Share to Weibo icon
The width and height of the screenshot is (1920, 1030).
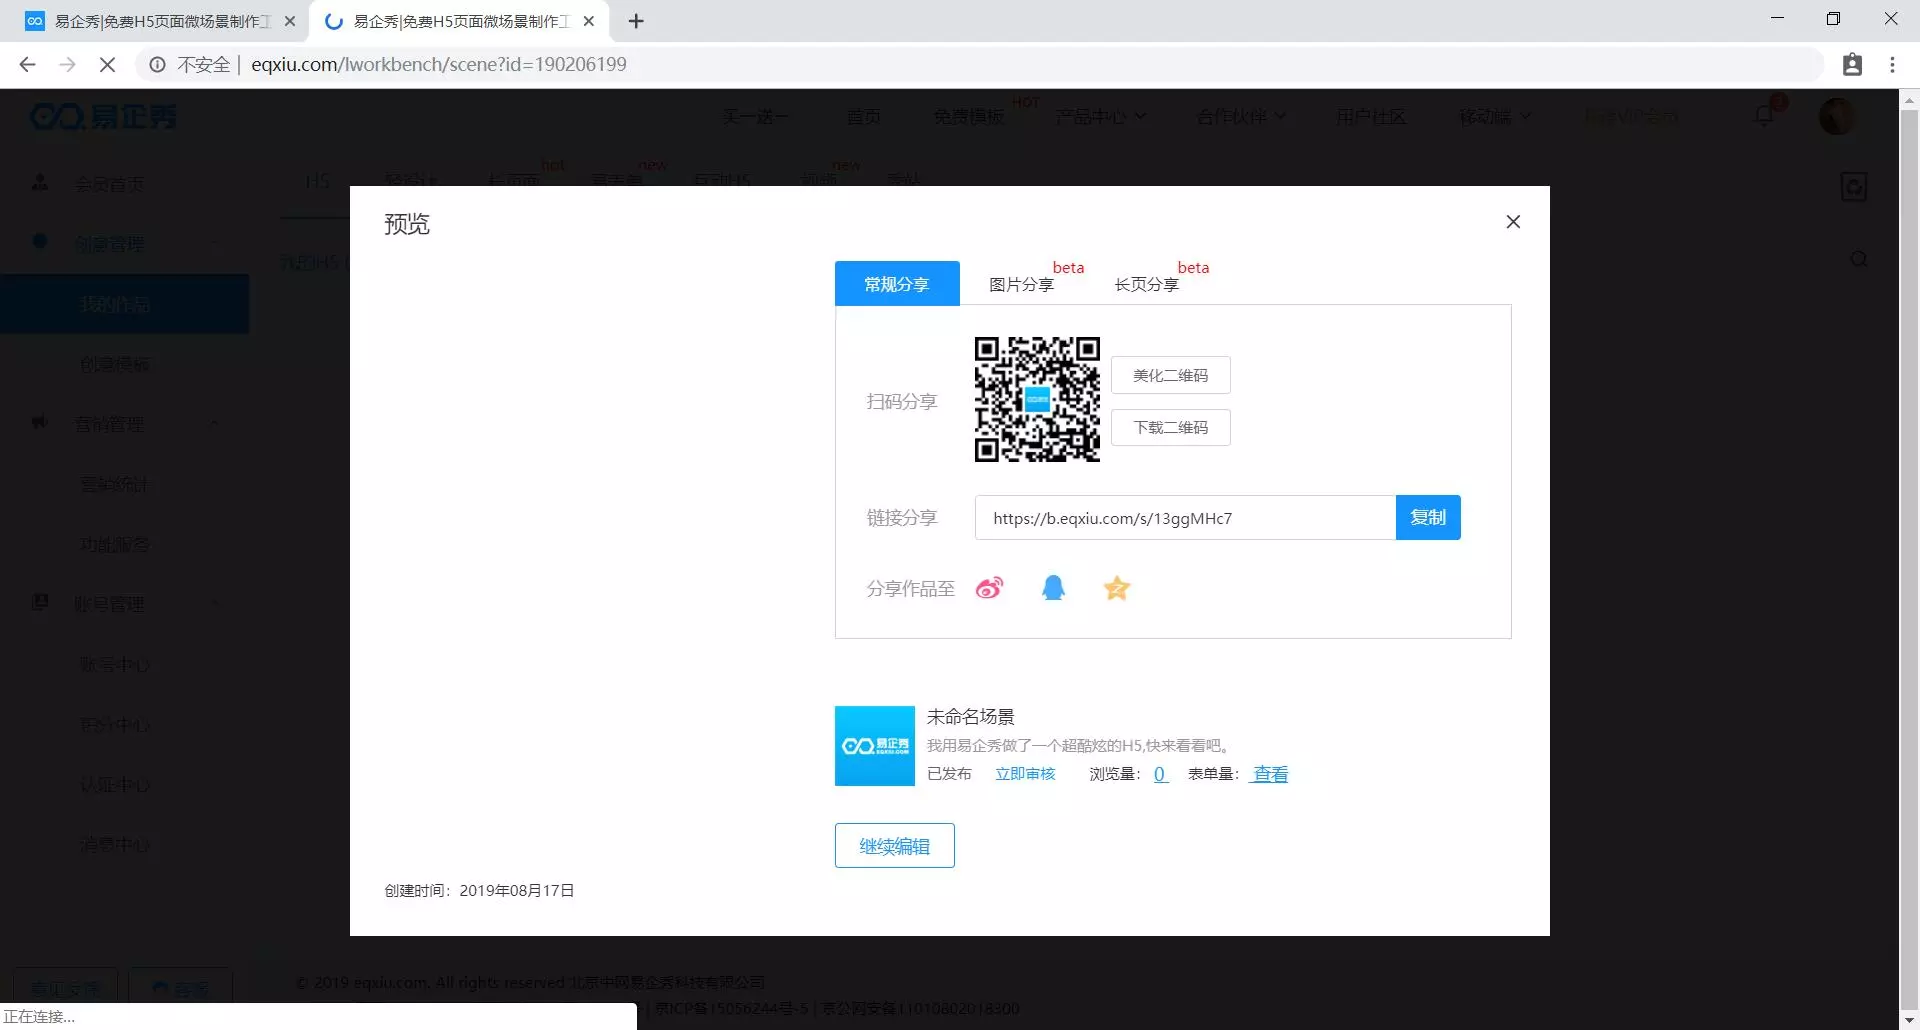(989, 588)
